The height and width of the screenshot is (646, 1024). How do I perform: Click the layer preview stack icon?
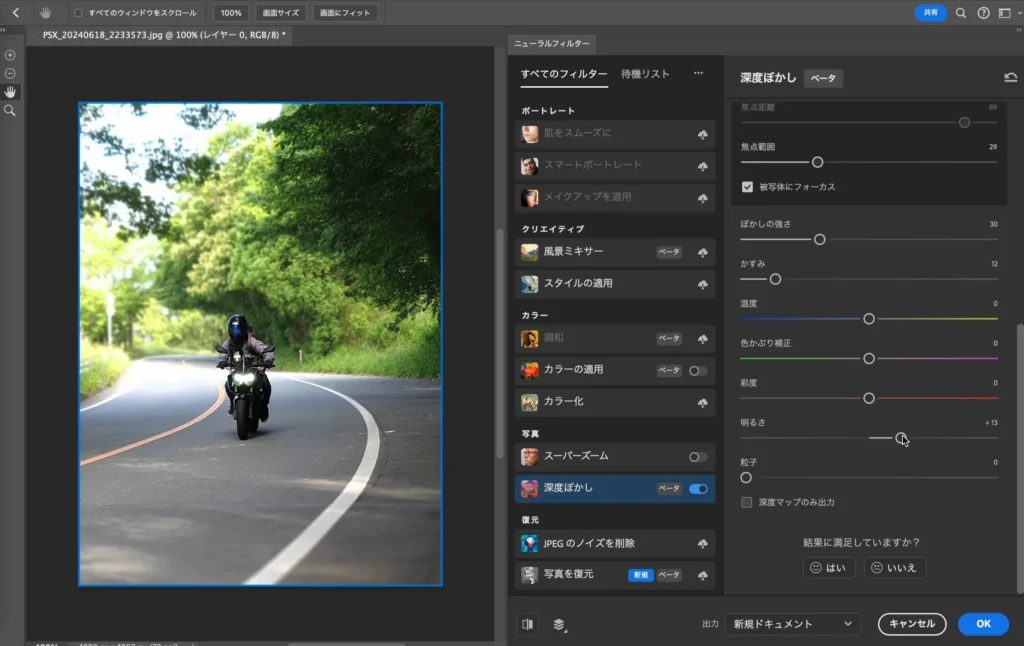[x=559, y=624]
